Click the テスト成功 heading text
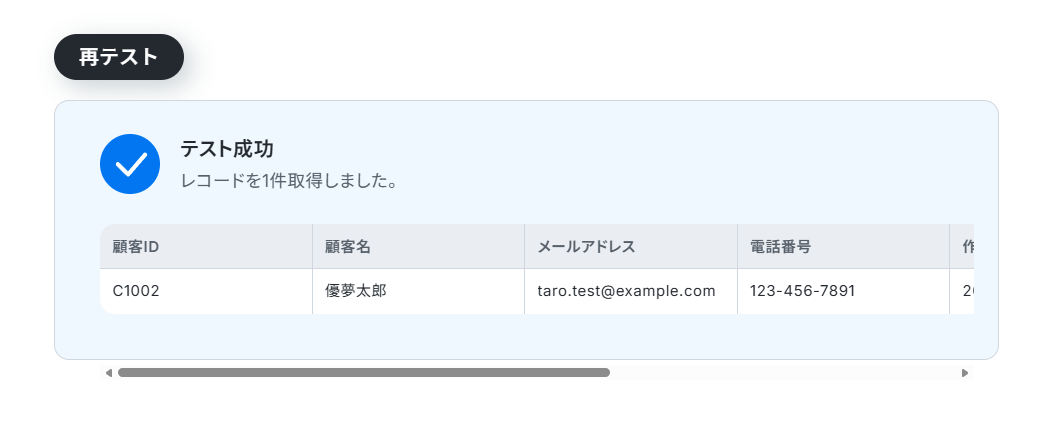1054x429 pixels. (x=227, y=149)
